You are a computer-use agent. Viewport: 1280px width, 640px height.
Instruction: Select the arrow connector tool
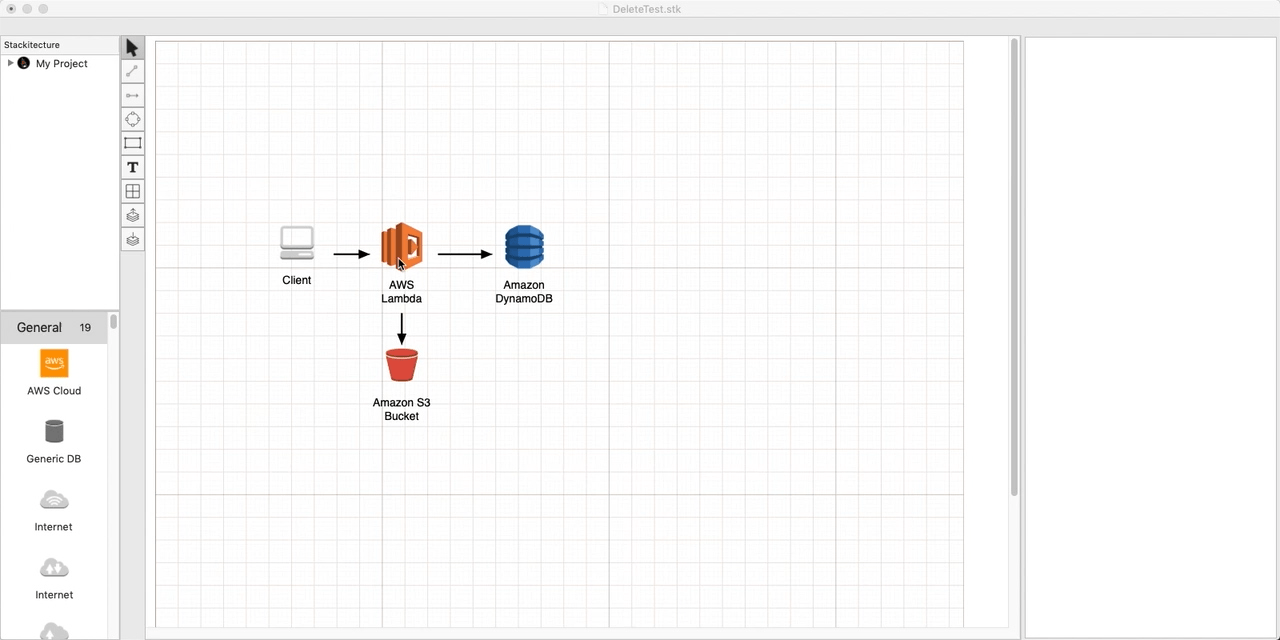tap(132, 95)
